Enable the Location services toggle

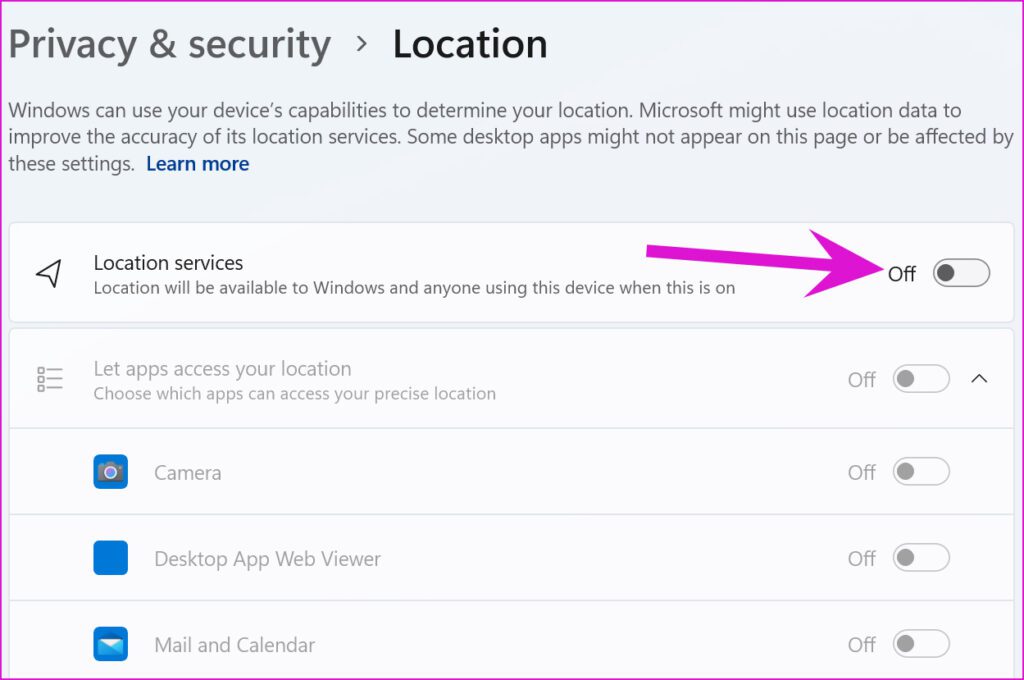(959, 272)
